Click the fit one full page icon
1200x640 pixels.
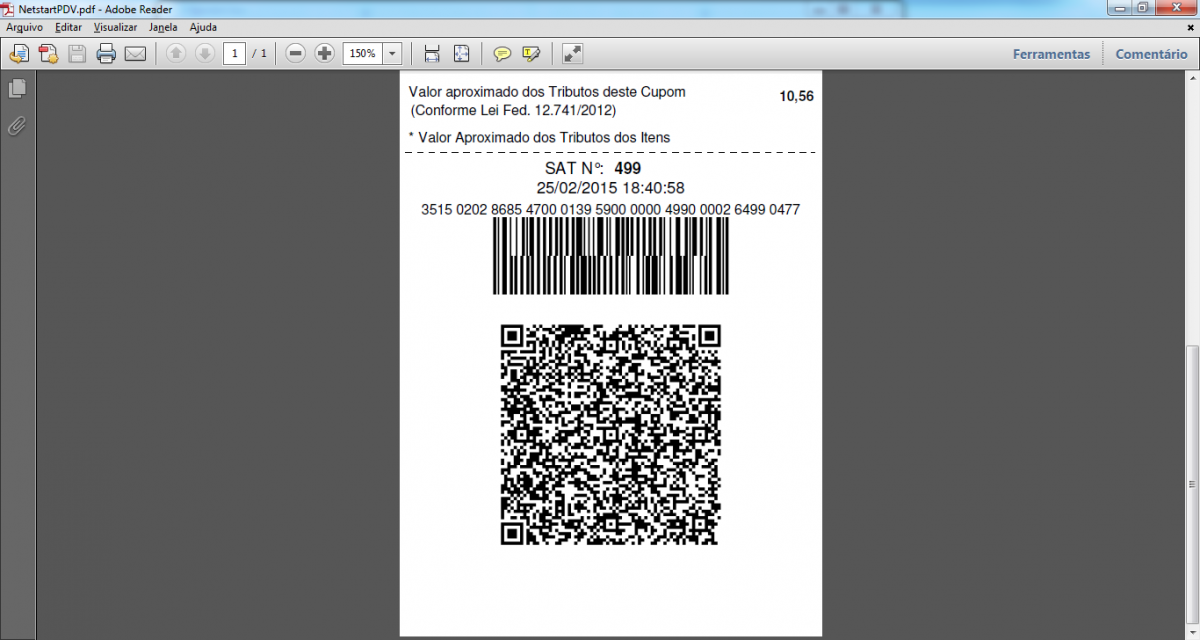[x=461, y=54]
